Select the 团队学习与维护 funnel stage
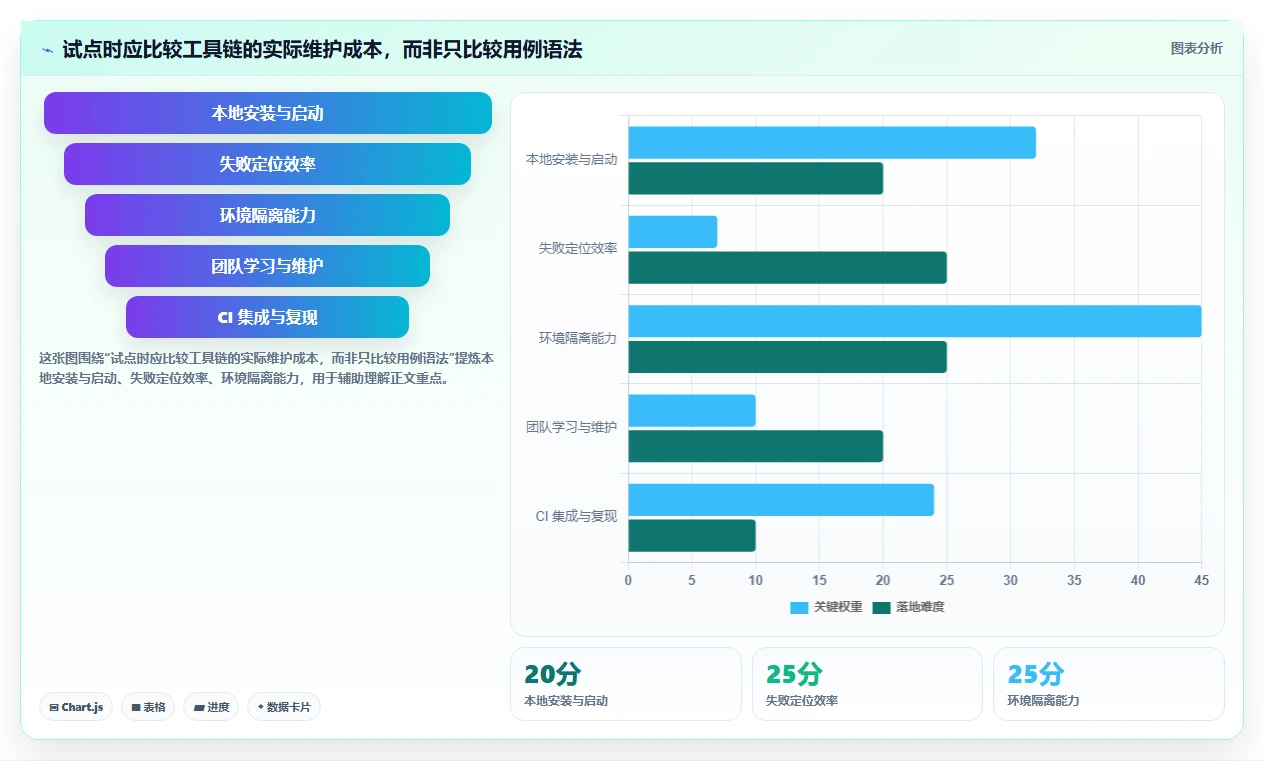 coord(268,266)
